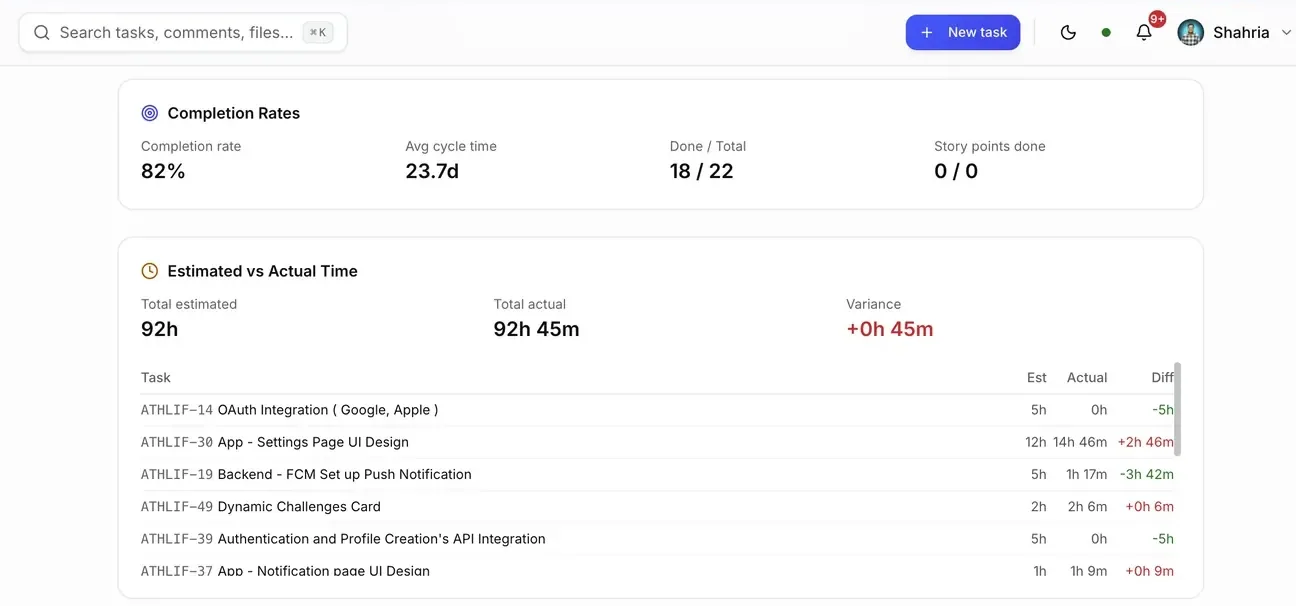Click the 1h 17m actual time cell
This screenshot has height=606, width=1296.
[x=1087, y=474]
